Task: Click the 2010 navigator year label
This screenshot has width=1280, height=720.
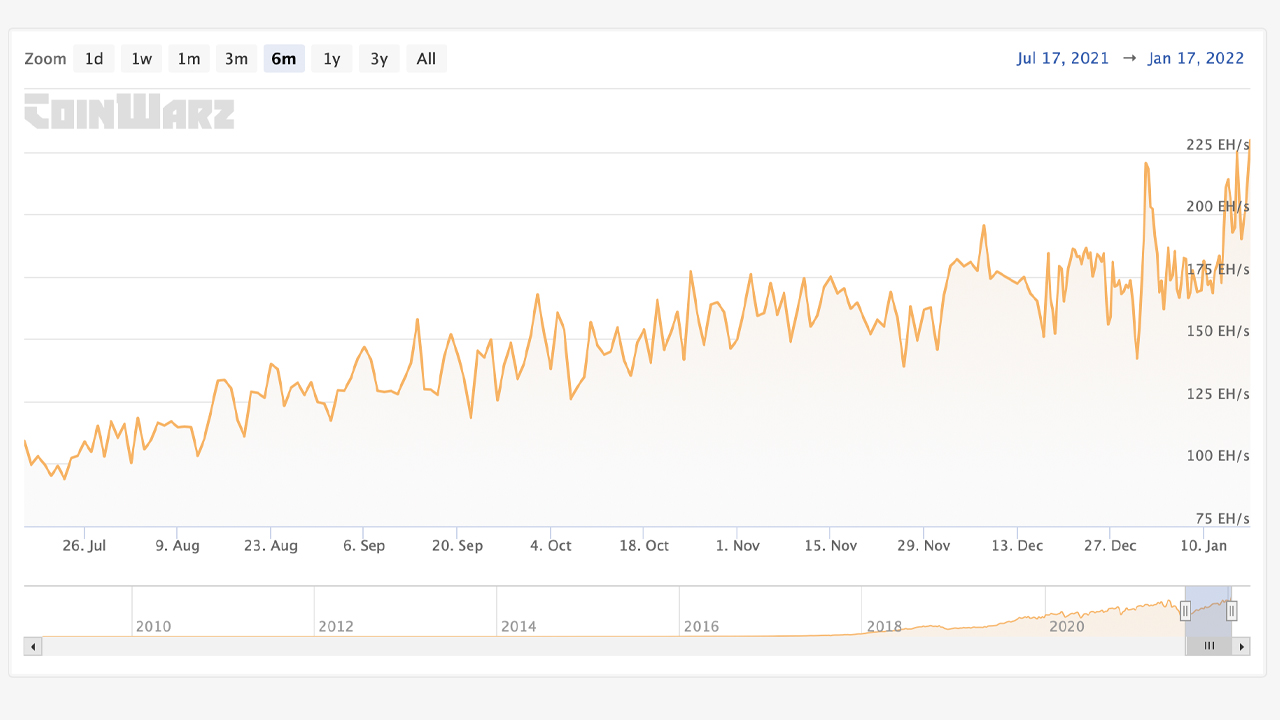Action: pos(153,627)
